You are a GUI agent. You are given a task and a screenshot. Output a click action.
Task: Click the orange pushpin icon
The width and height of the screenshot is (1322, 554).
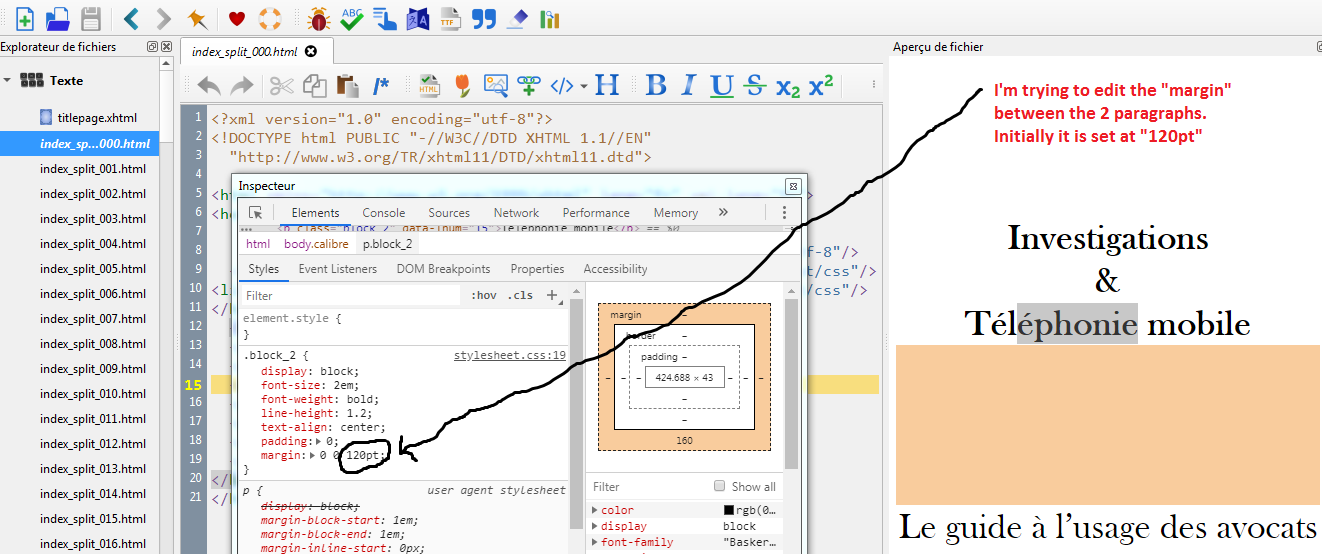pos(197,18)
